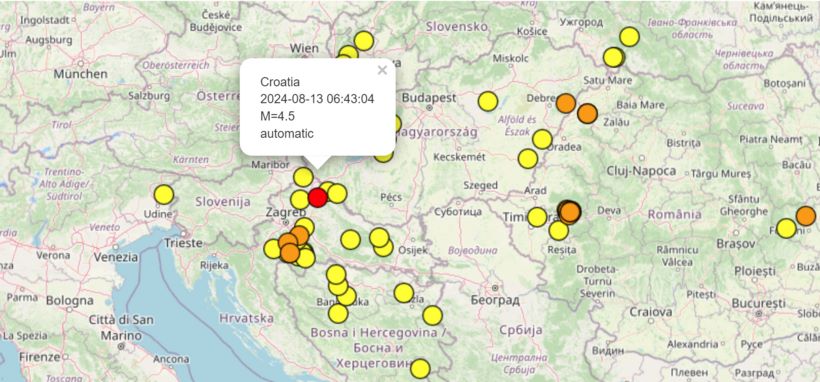Select the yellow marker at bottom near Херцеговина
This screenshot has width=820, height=382.
pos(420,368)
